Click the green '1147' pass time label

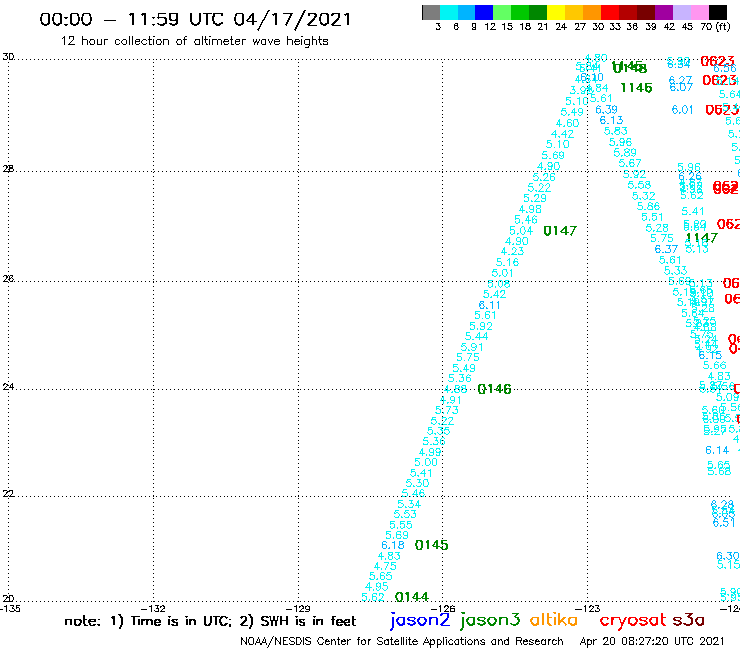702,237
